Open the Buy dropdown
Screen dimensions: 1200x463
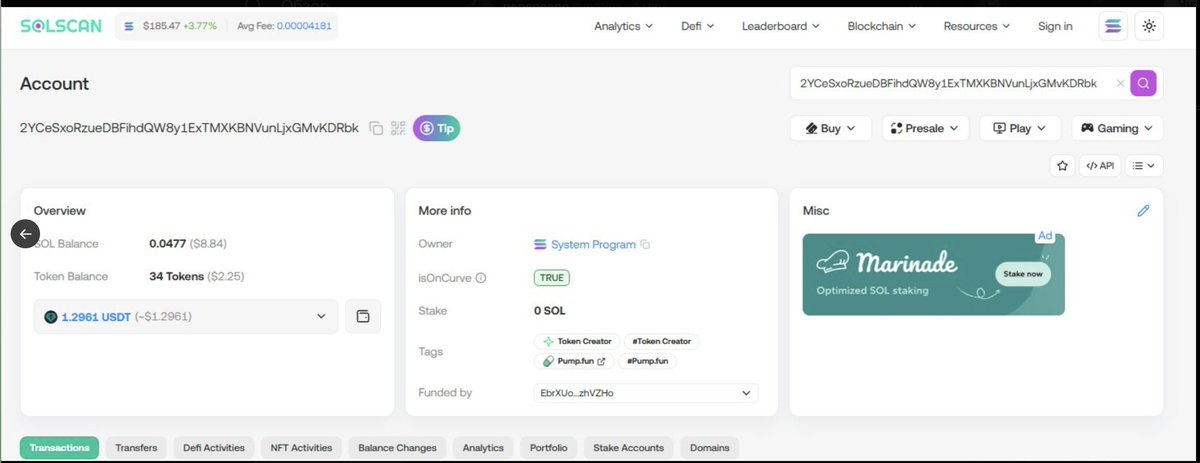coord(831,128)
